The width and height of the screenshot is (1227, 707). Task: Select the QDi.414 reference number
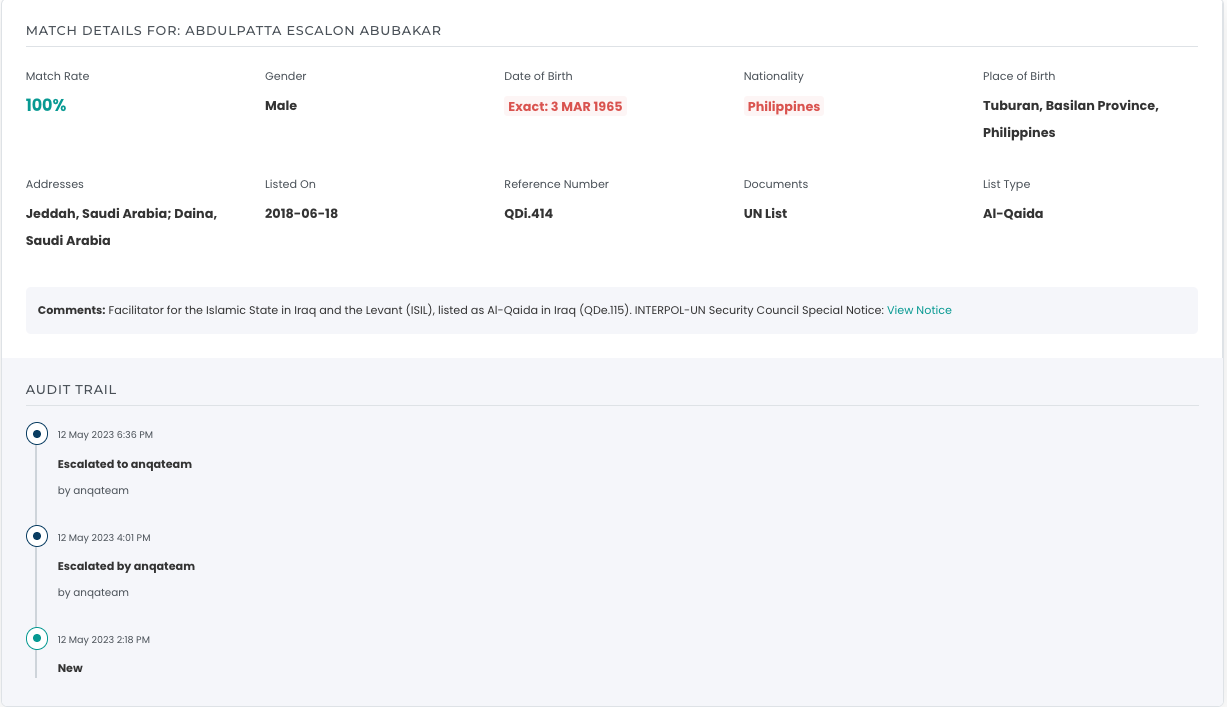click(x=528, y=214)
